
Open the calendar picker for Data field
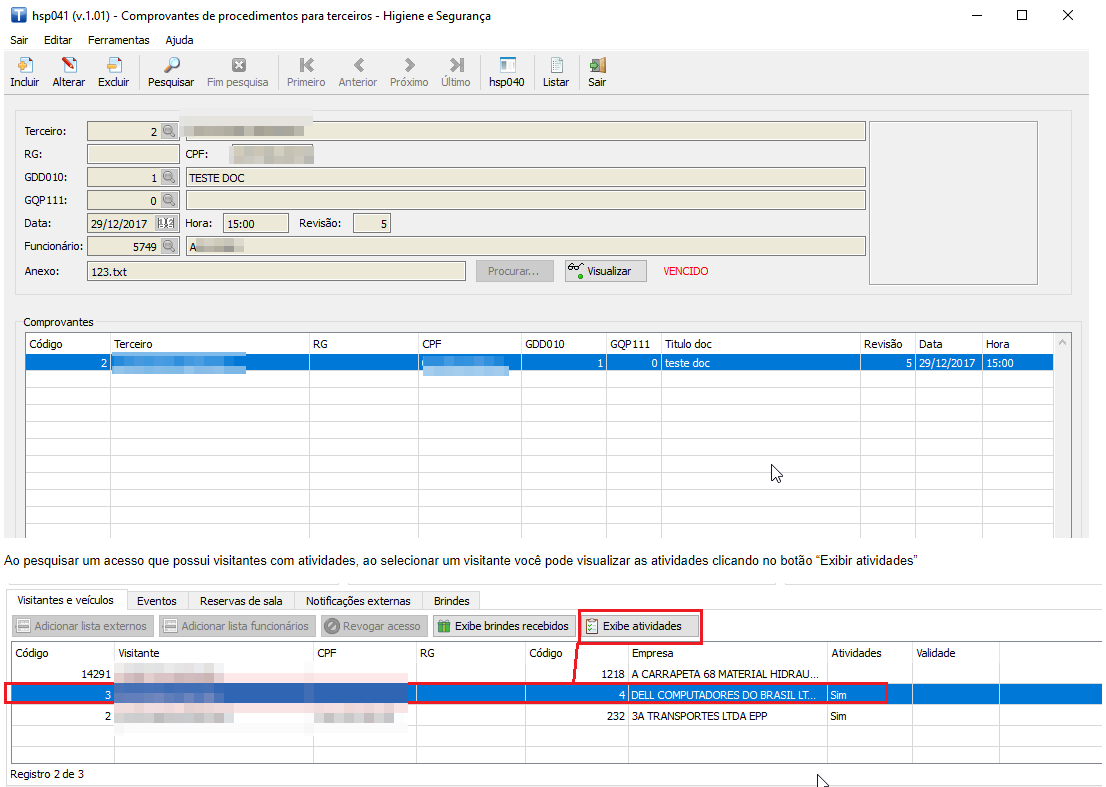coord(168,223)
